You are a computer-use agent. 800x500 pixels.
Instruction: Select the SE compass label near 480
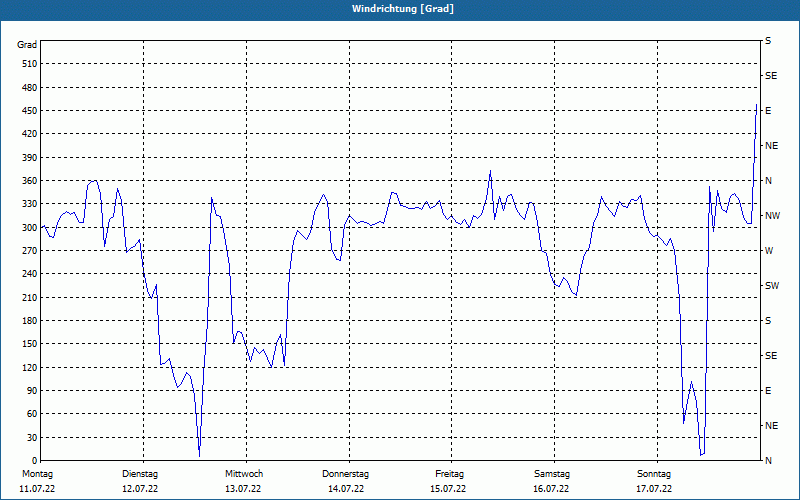point(771,76)
